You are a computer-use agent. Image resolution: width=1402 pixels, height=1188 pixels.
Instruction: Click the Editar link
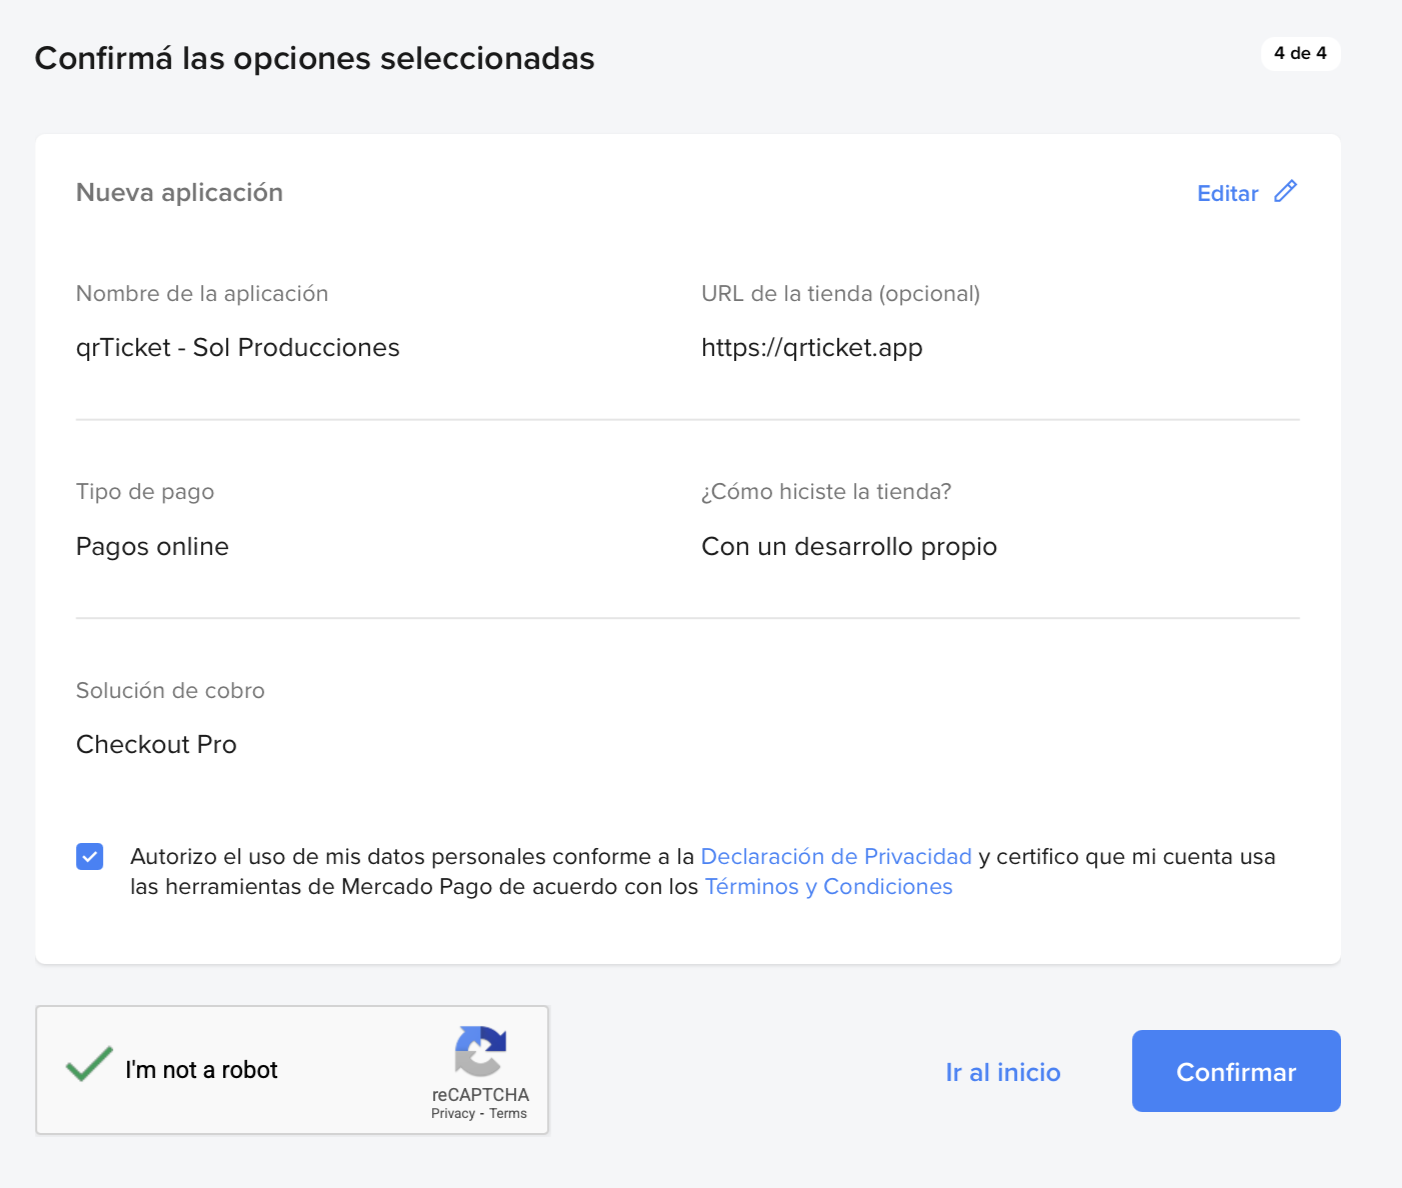(1228, 193)
